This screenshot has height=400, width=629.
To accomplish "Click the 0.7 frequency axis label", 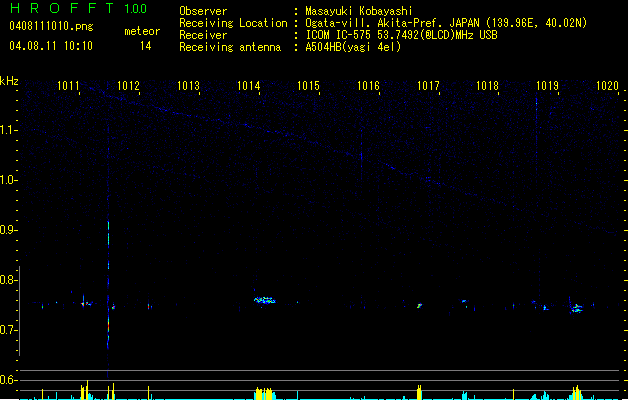I will click(x=8, y=330).
